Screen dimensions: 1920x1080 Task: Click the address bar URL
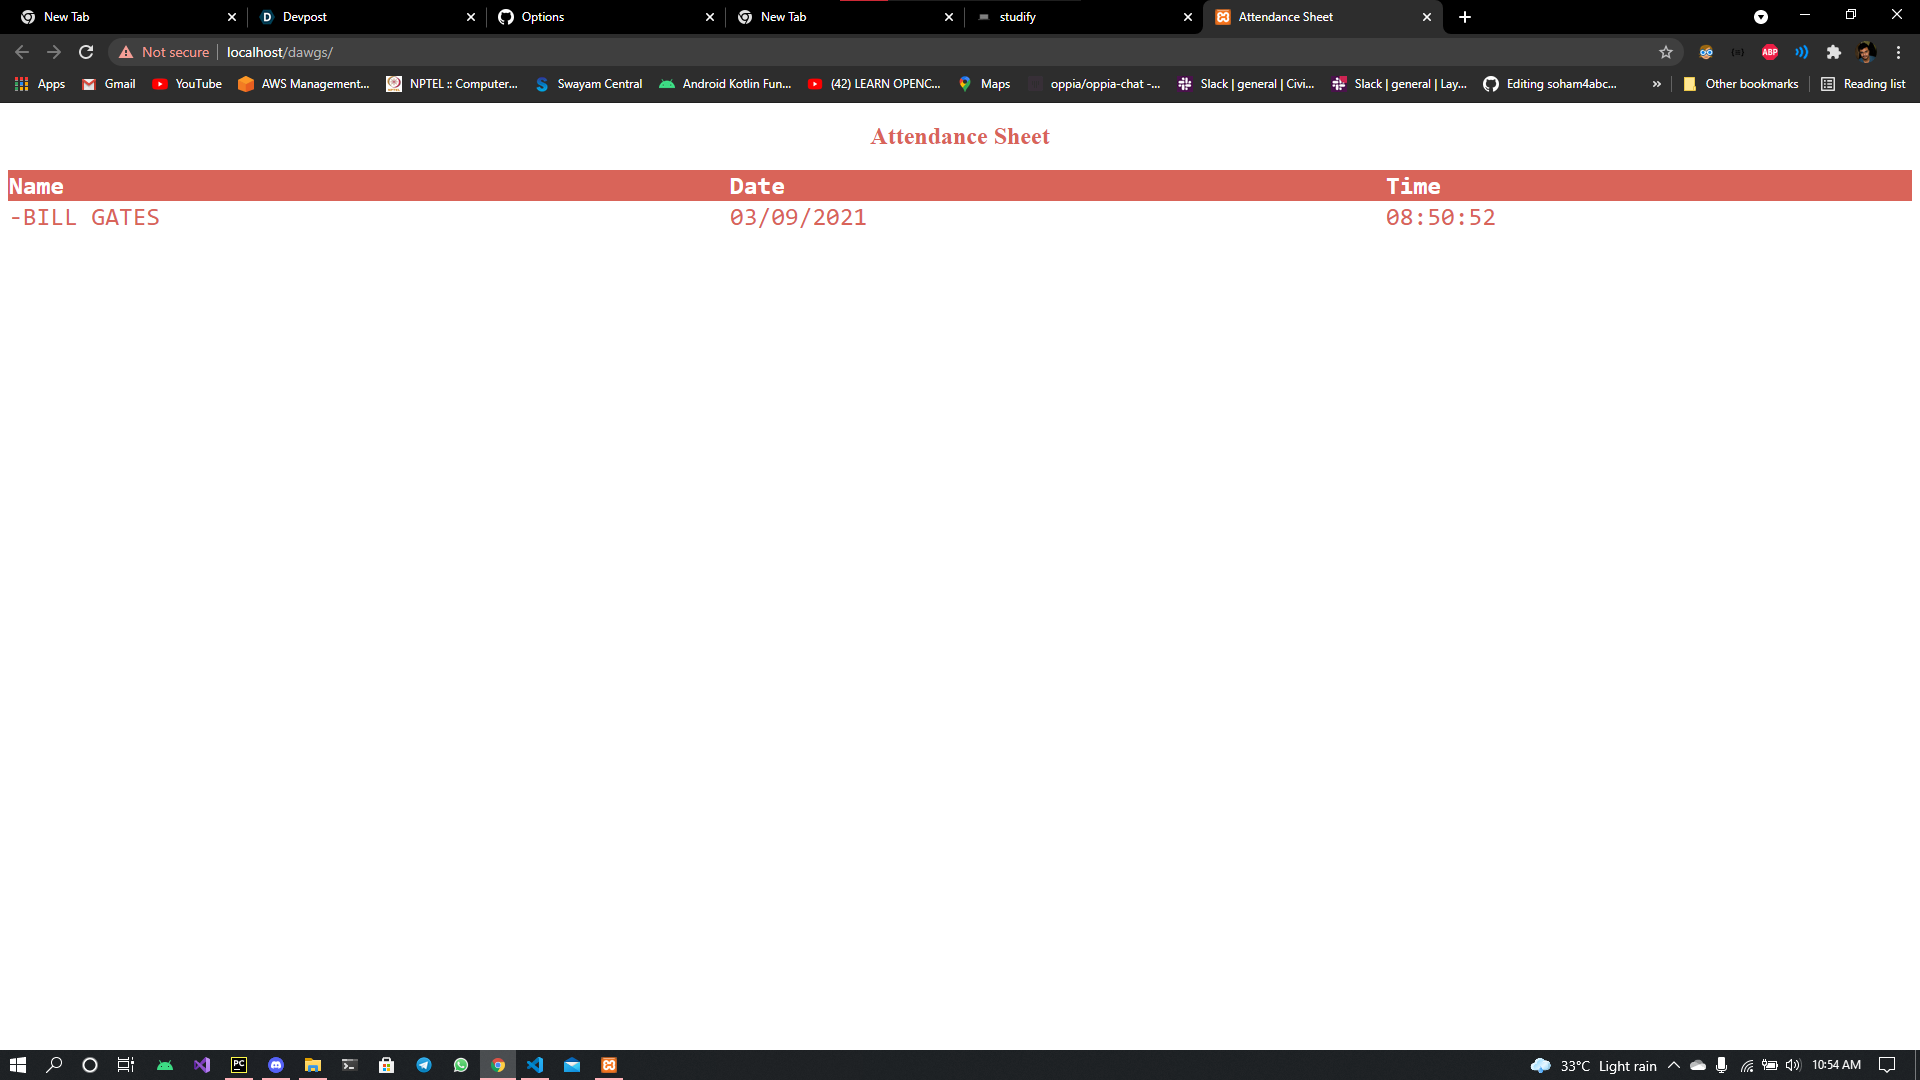tap(280, 52)
